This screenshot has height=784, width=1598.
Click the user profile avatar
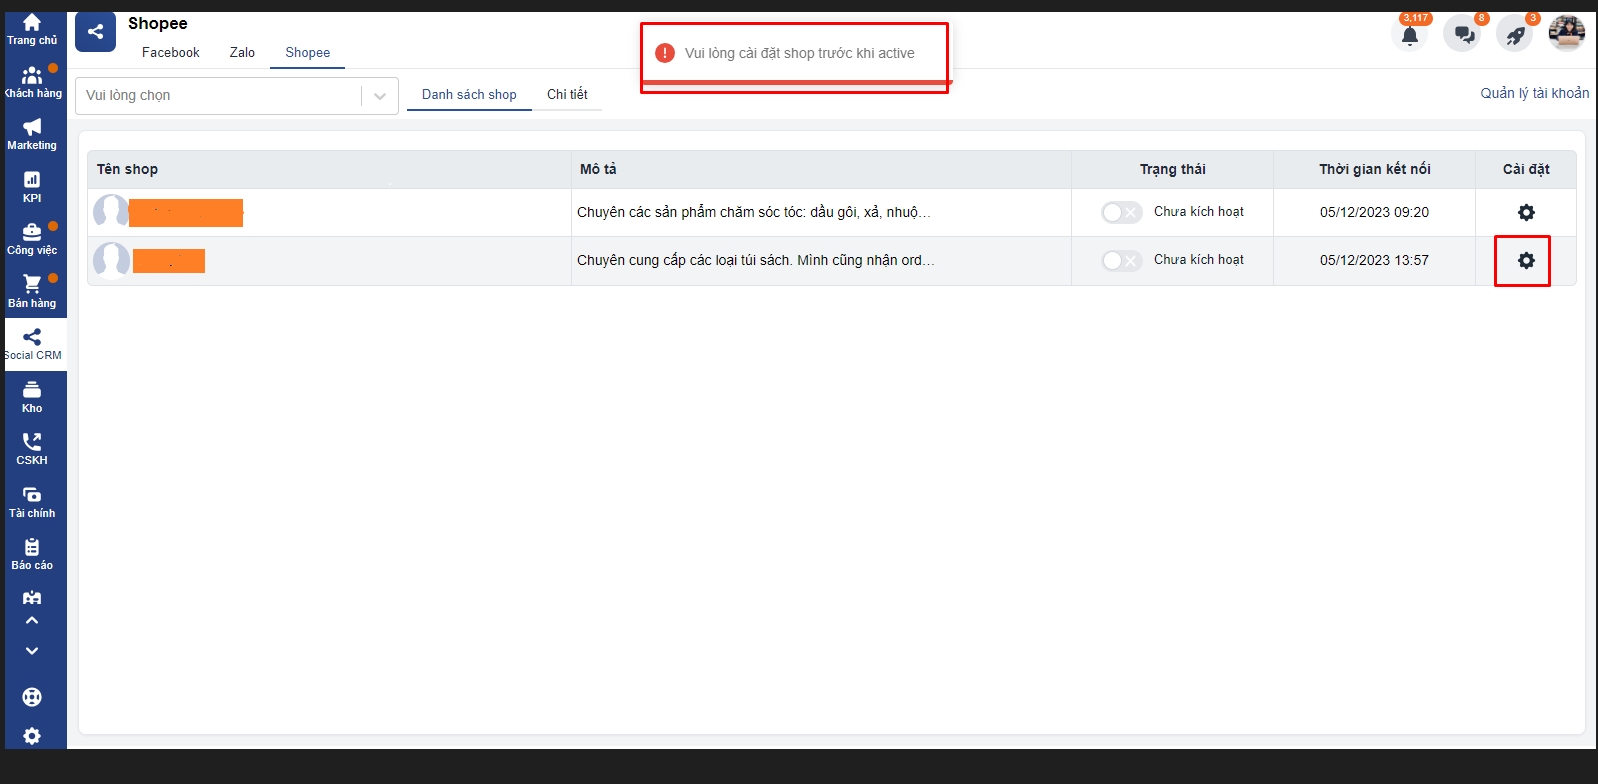coord(1566,34)
